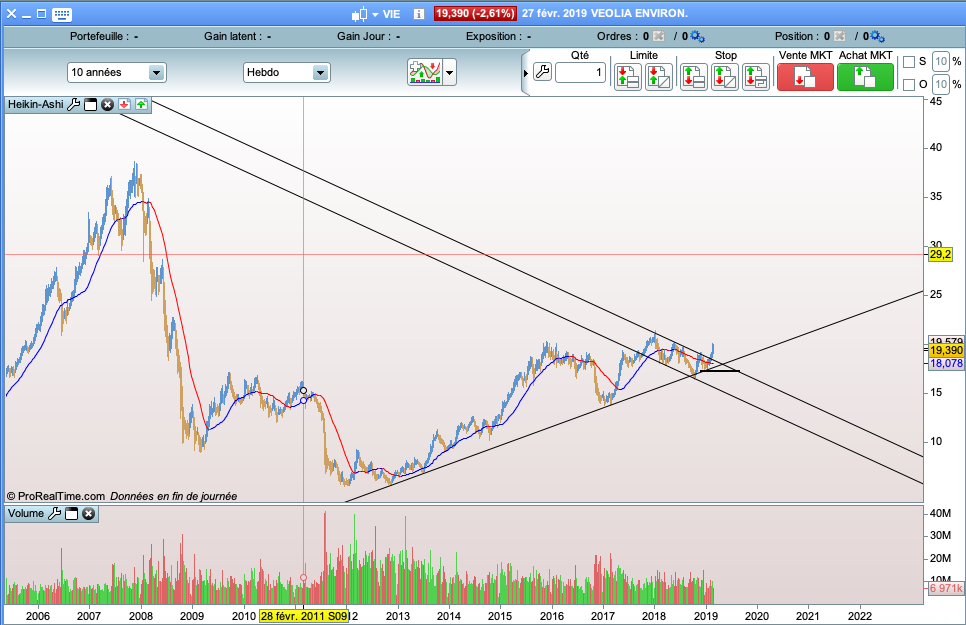Click the Ordres cancel icon next to 0
Screen dimensions: 966x625
pos(659,36)
